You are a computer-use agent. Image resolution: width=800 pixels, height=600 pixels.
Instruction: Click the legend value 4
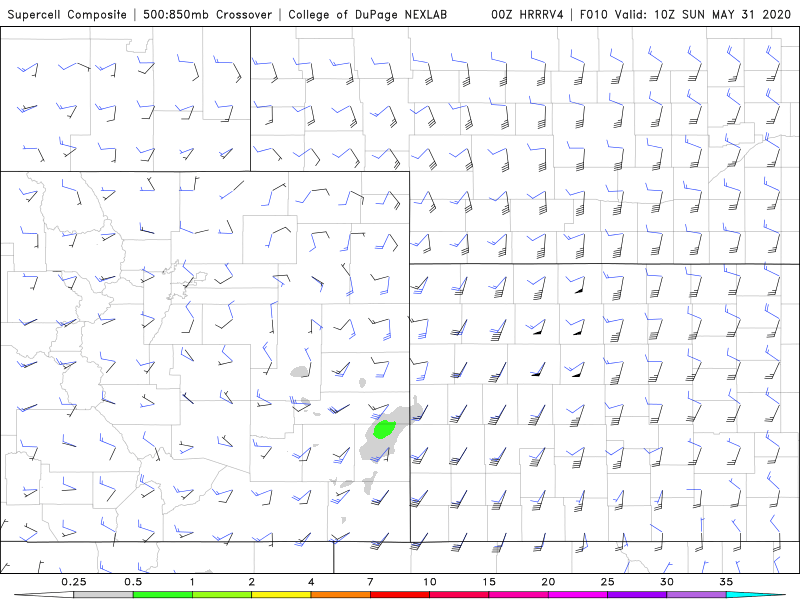pyautogui.click(x=311, y=582)
